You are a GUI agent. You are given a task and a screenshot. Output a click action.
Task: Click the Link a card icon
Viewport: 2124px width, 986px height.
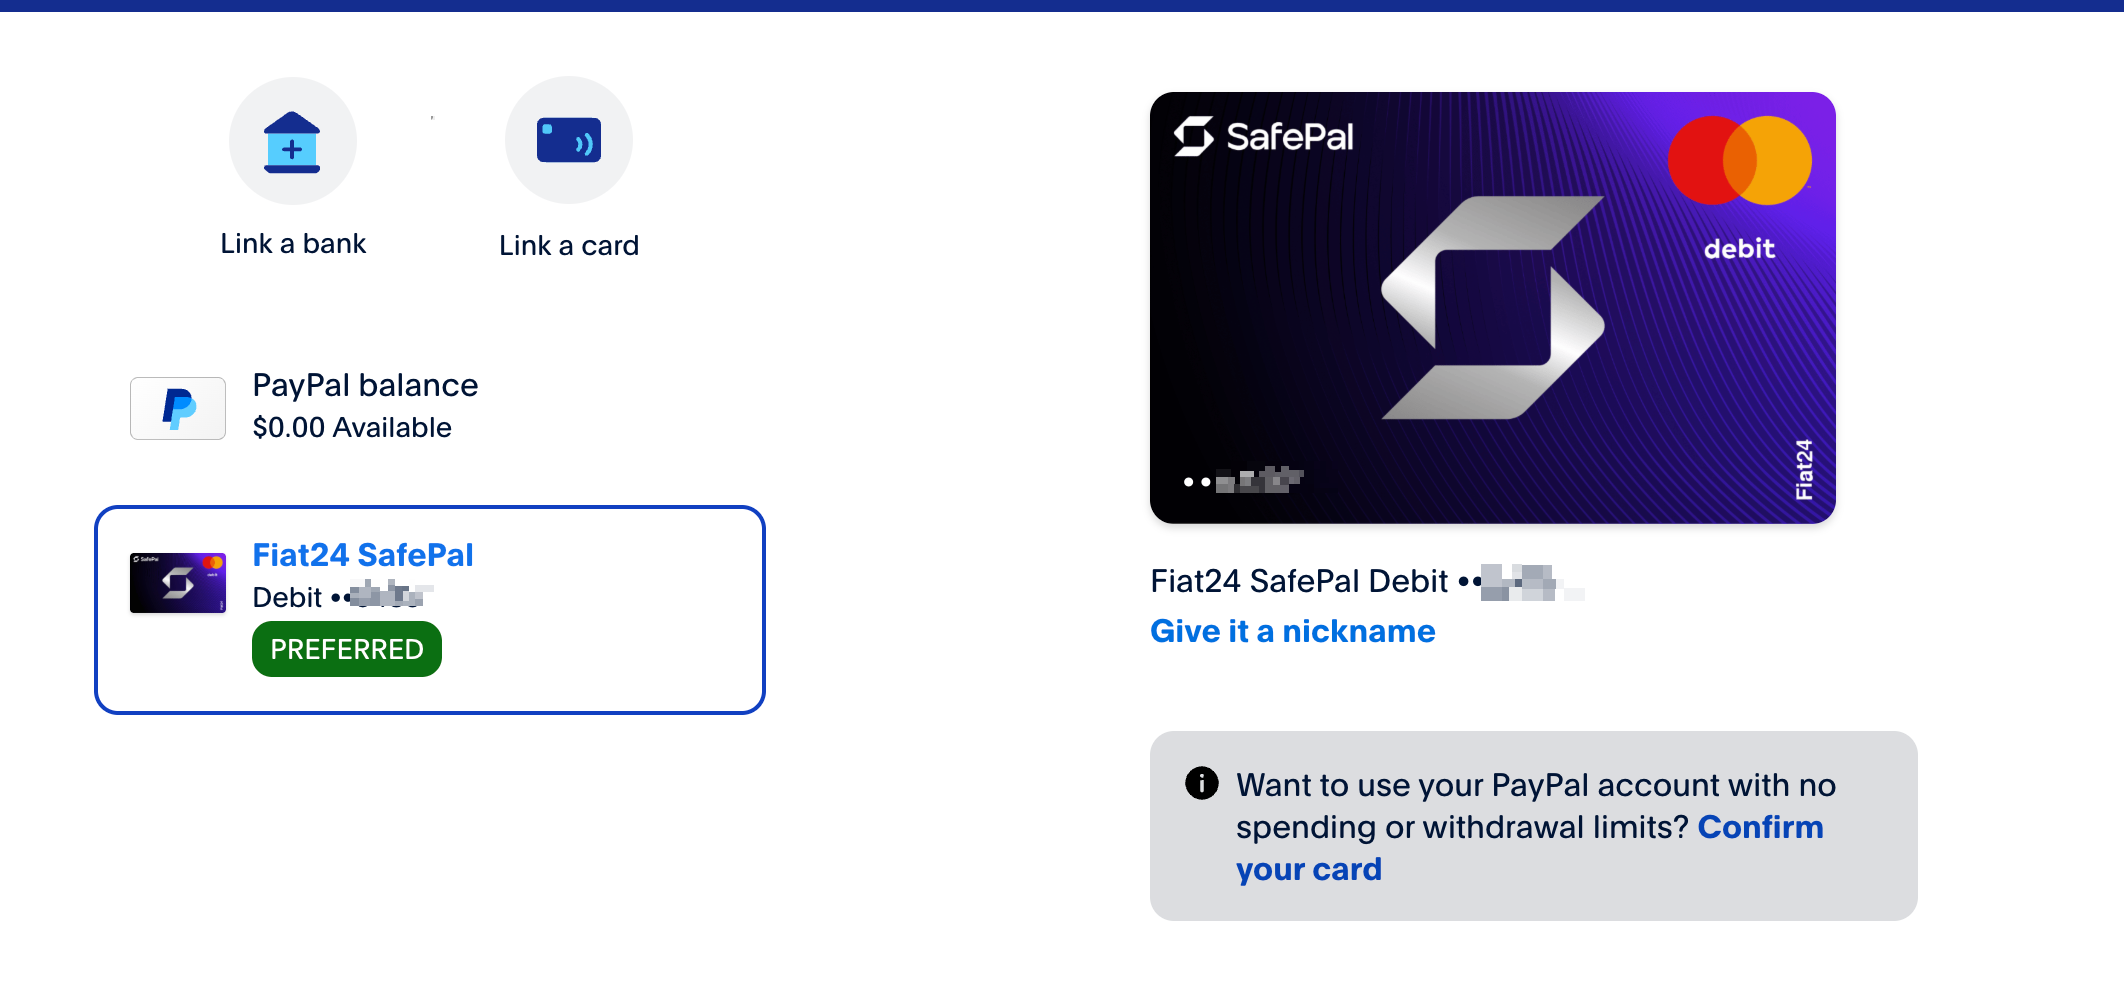pyautogui.click(x=569, y=141)
